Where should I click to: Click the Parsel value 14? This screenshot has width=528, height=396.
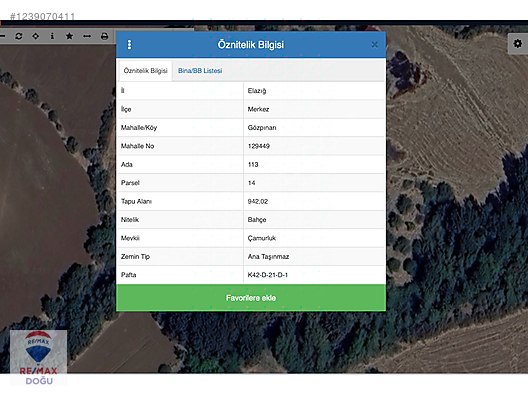(252, 183)
